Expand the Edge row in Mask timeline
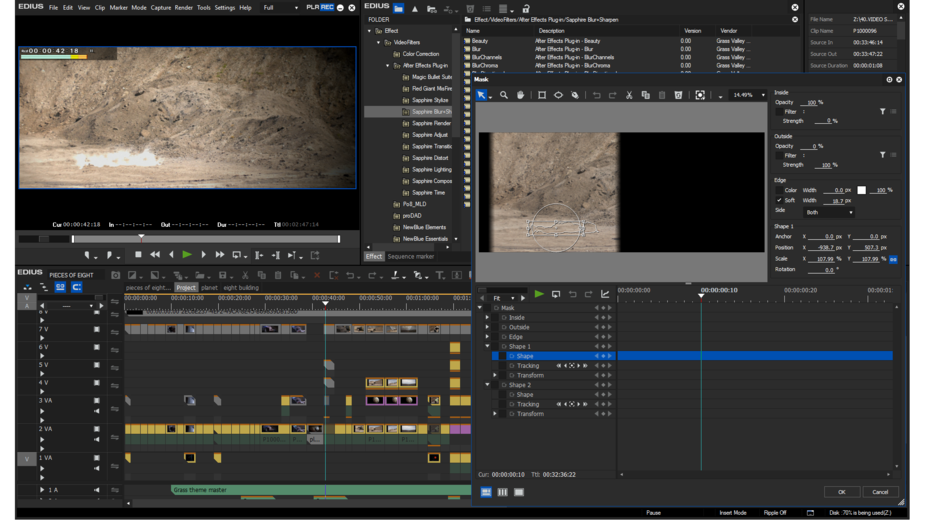925x520 pixels. click(x=487, y=337)
